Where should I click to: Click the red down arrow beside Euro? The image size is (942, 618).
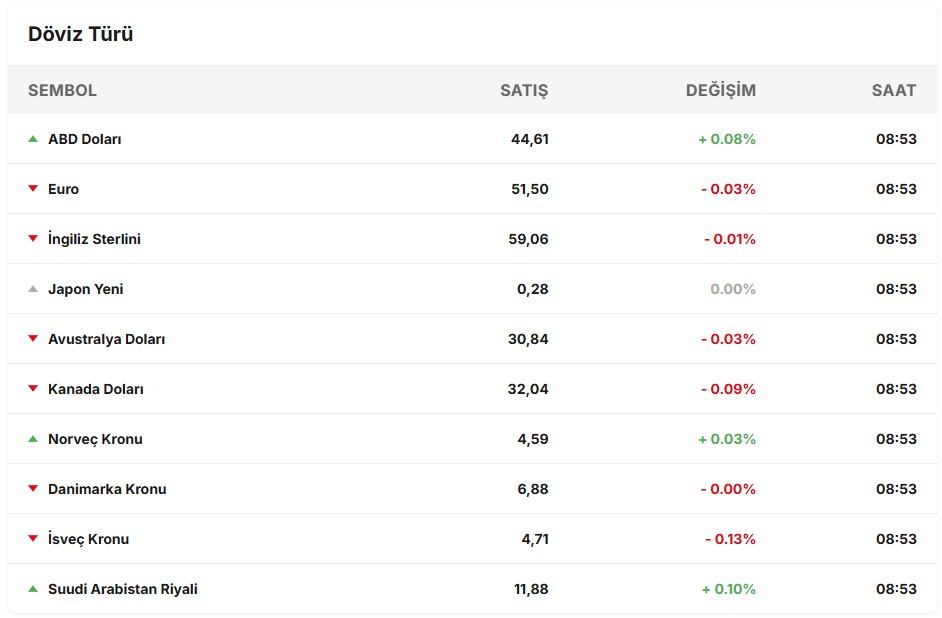tap(33, 189)
